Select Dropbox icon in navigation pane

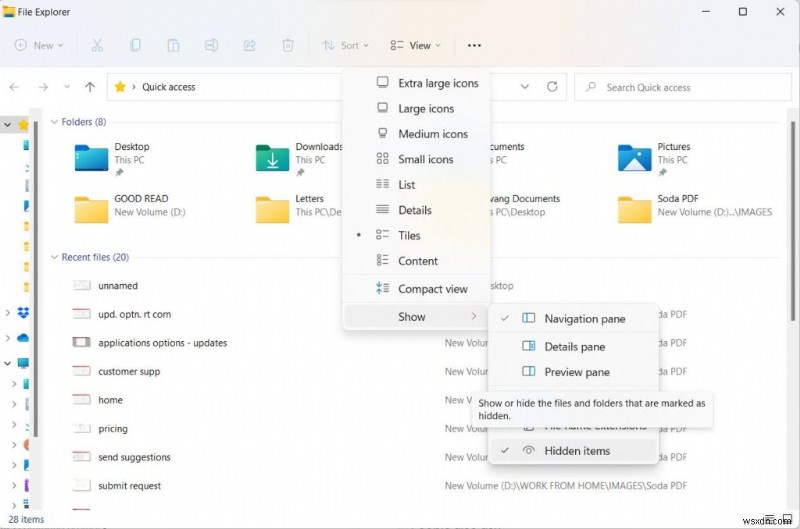(x=23, y=312)
